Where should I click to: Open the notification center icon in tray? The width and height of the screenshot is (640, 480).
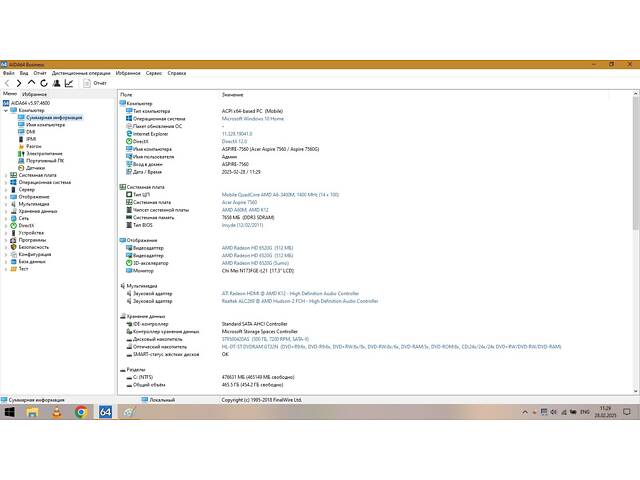tap(627, 412)
